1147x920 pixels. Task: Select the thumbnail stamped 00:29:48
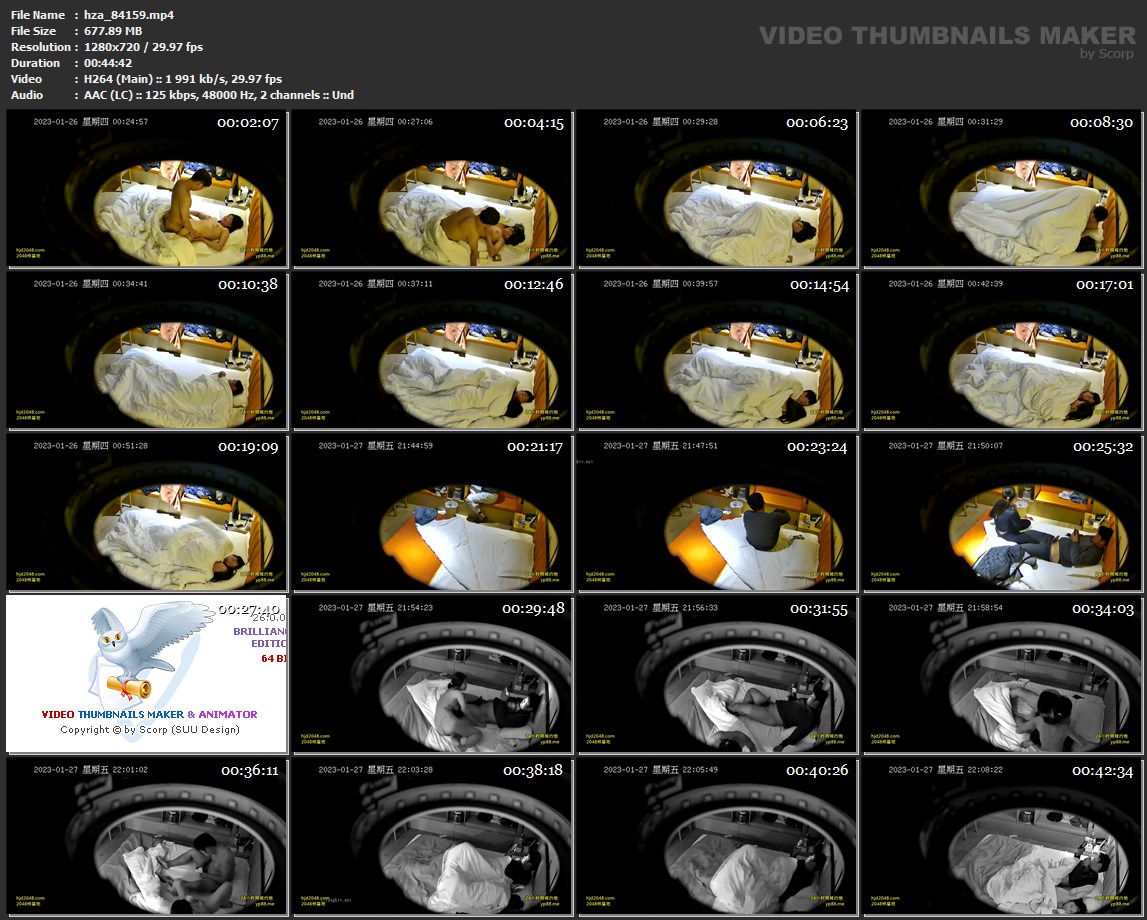click(432, 674)
